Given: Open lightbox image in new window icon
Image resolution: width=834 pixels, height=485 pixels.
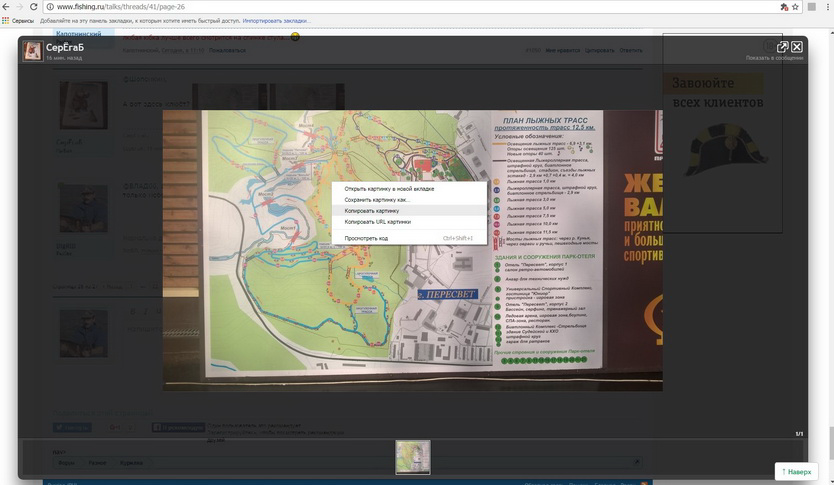Looking at the screenshot, I should tap(782, 46).
